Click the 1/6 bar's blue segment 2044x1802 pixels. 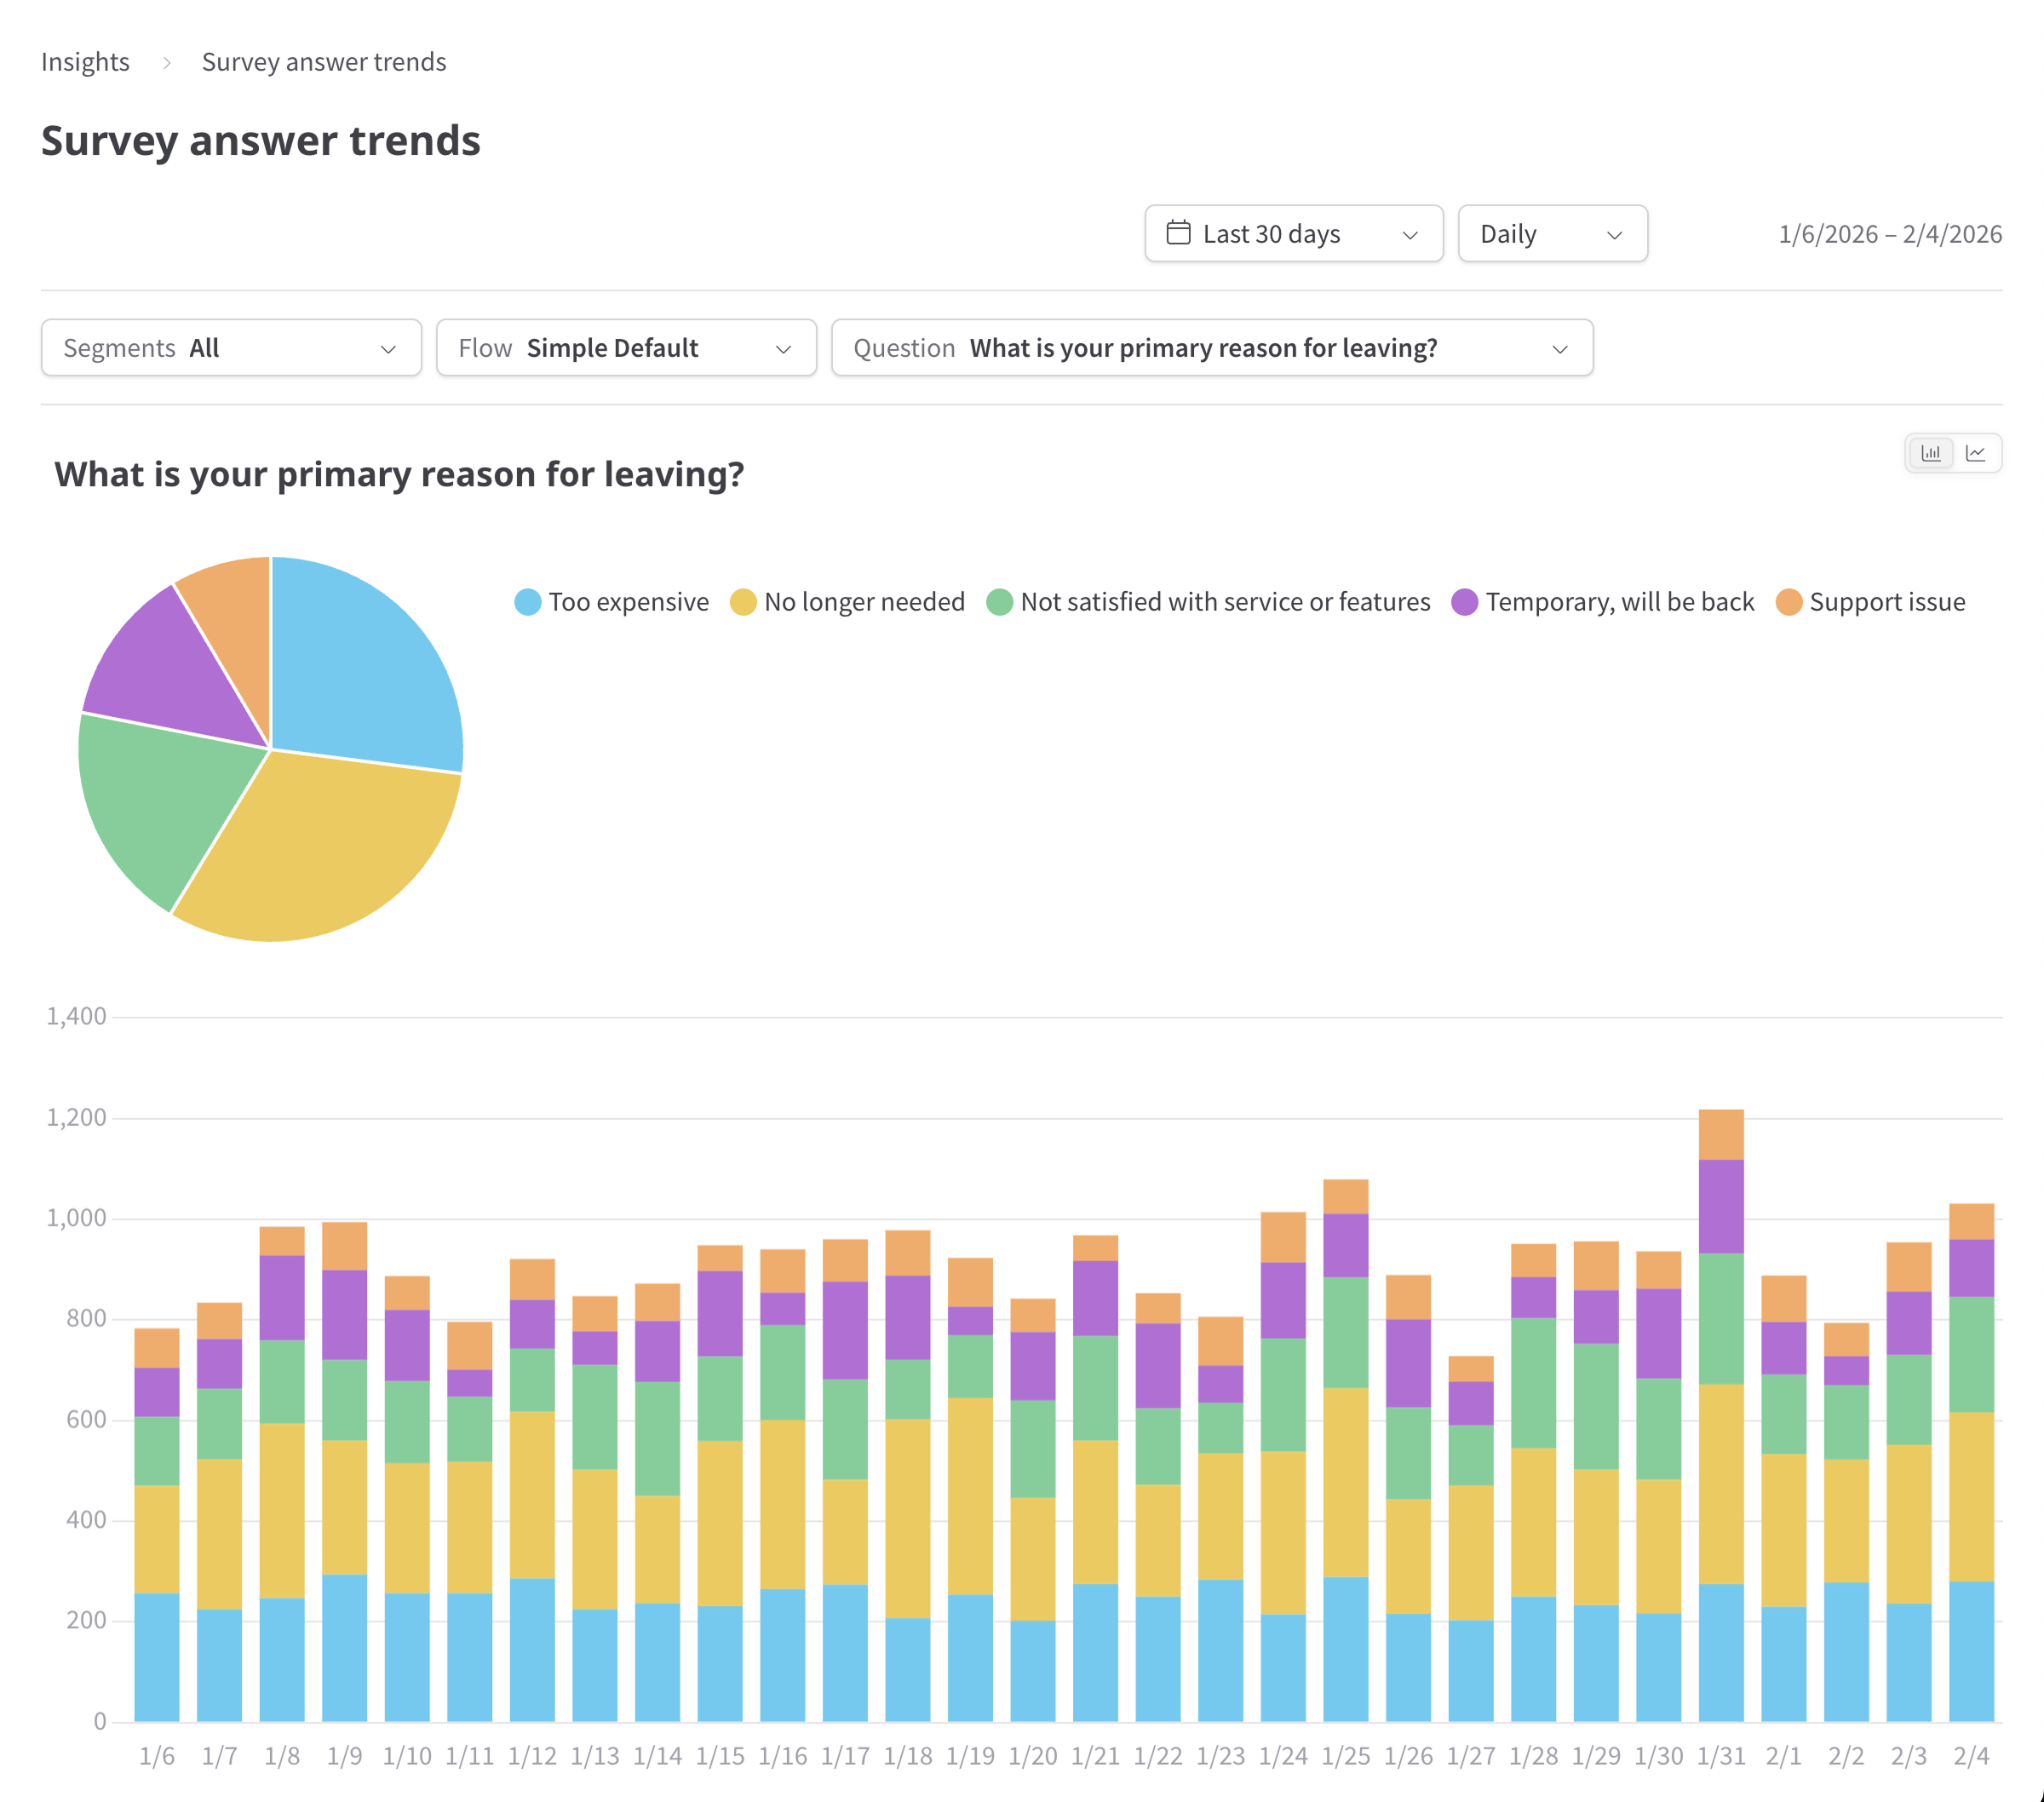pyautogui.click(x=157, y=1657)
